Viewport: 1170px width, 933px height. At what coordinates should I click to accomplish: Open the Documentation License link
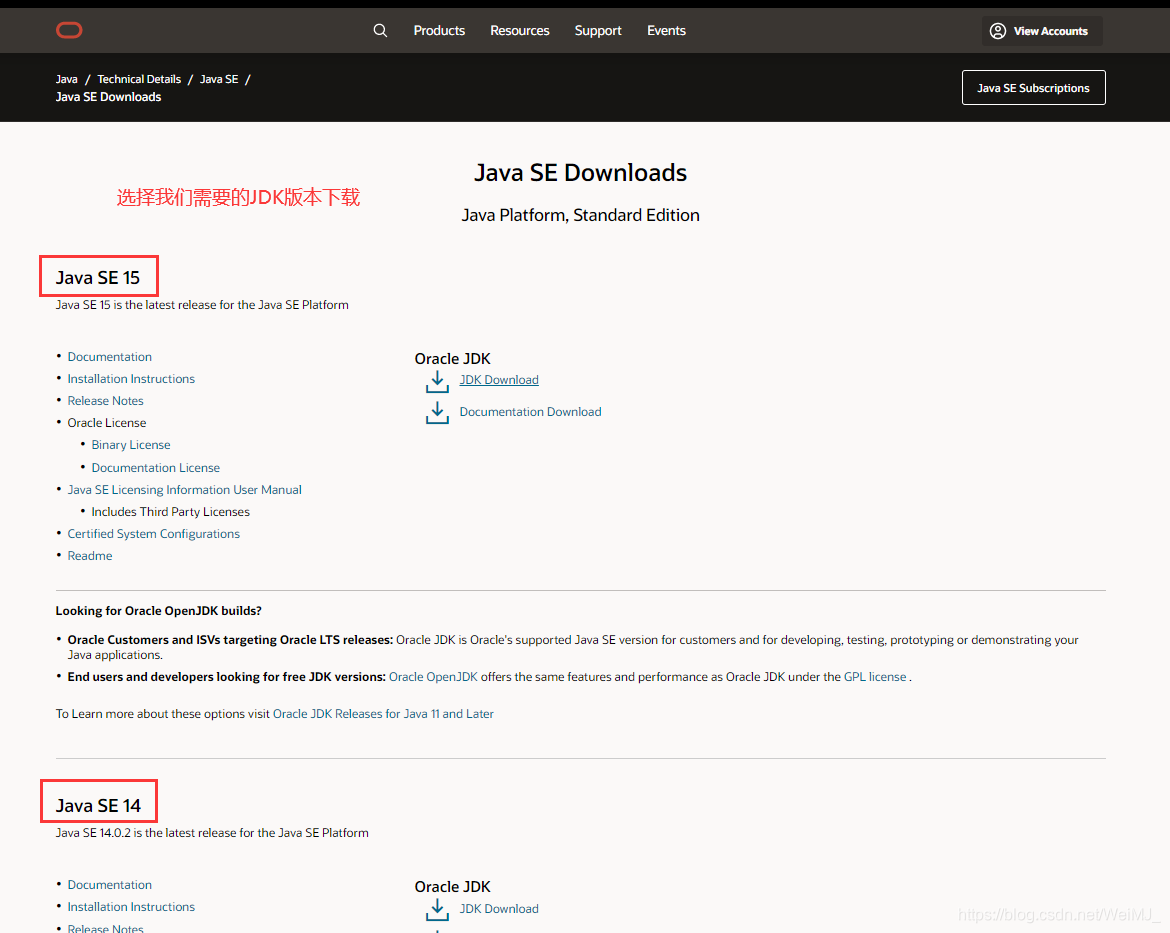pyautogui.click(x=156, y=468)
